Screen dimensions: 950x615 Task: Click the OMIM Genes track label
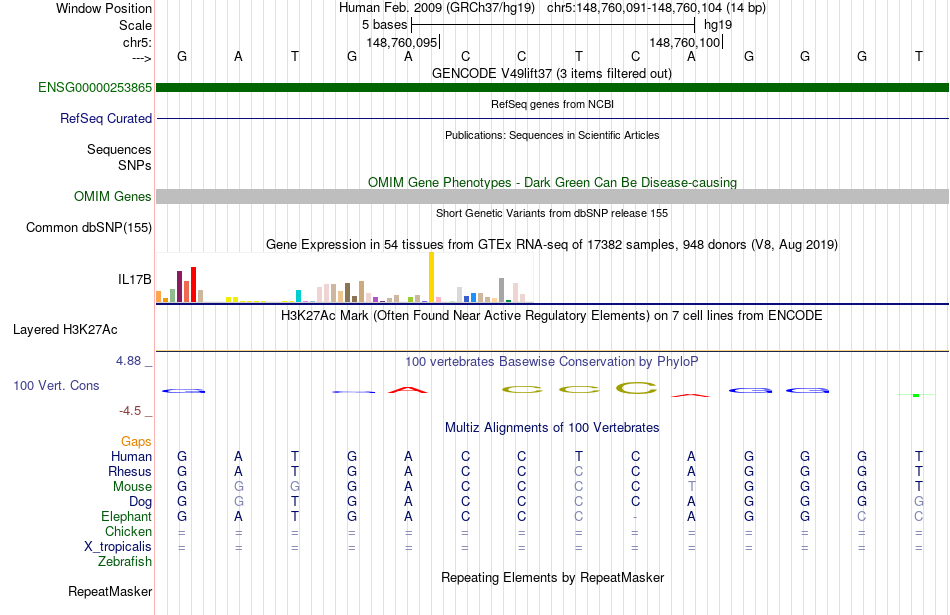click(x=112, y=196)
